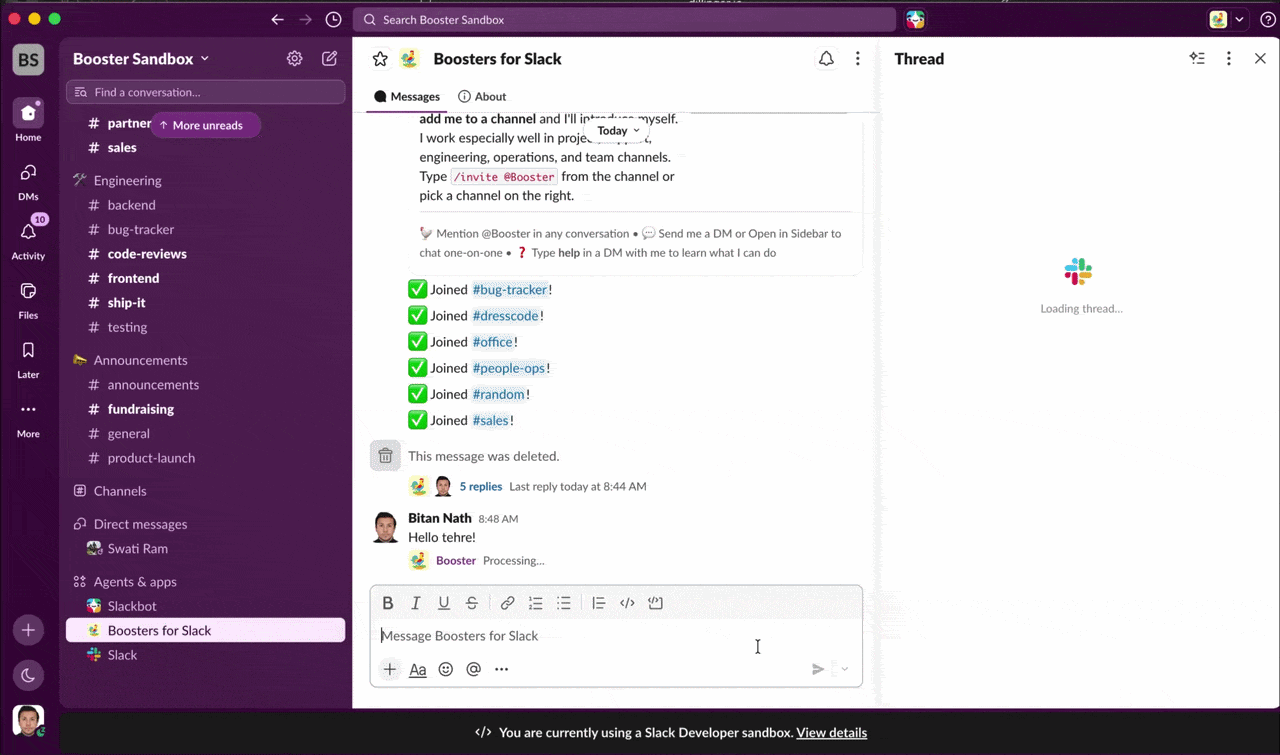Click the plus create button in left rail

(28, 630)
